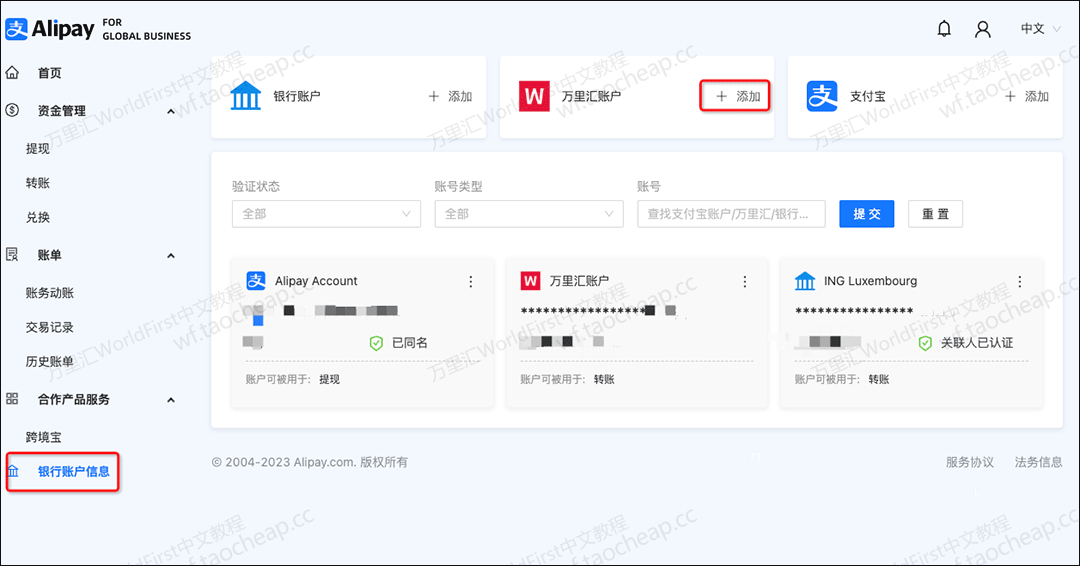Screen dimensions: 1080x566
Task: Click the 已同名 status text
Action: coord(410,343)
